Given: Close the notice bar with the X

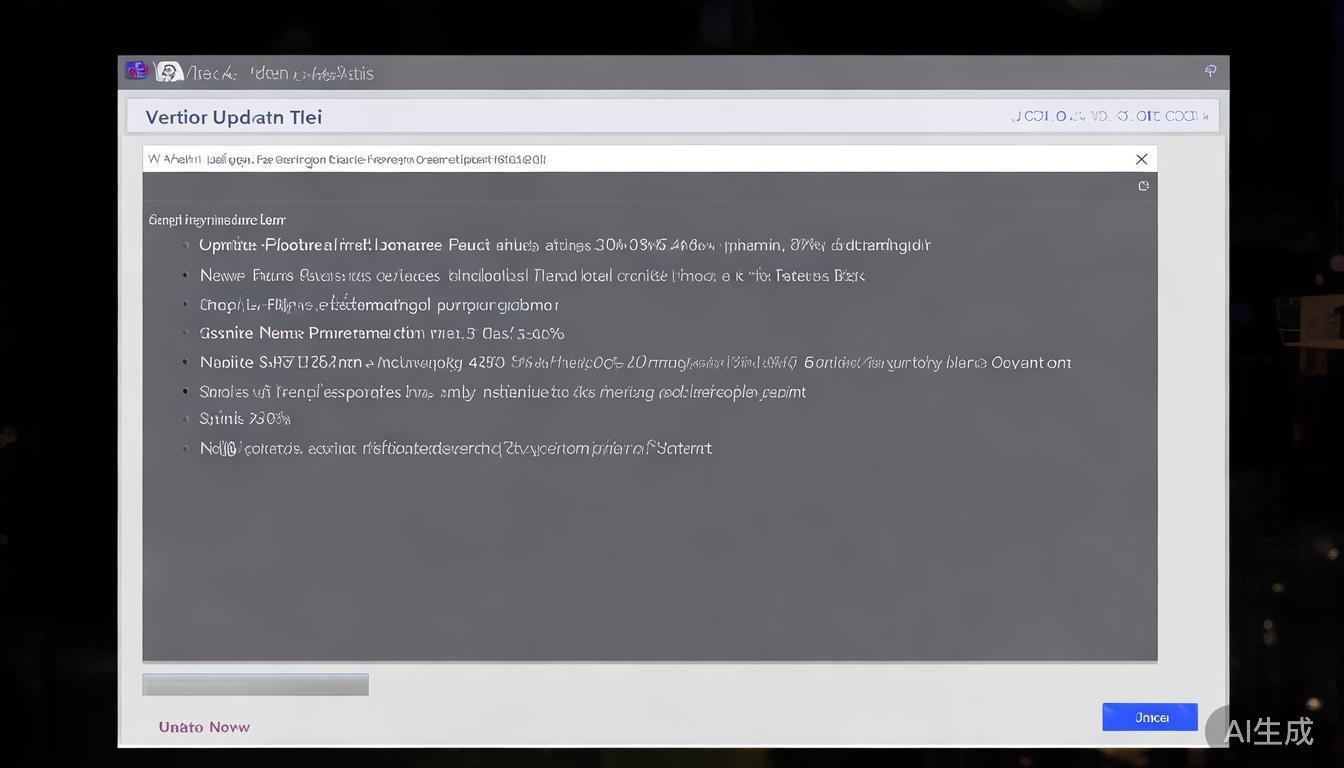Looking at the screenshot, I should coord(1141,159).
